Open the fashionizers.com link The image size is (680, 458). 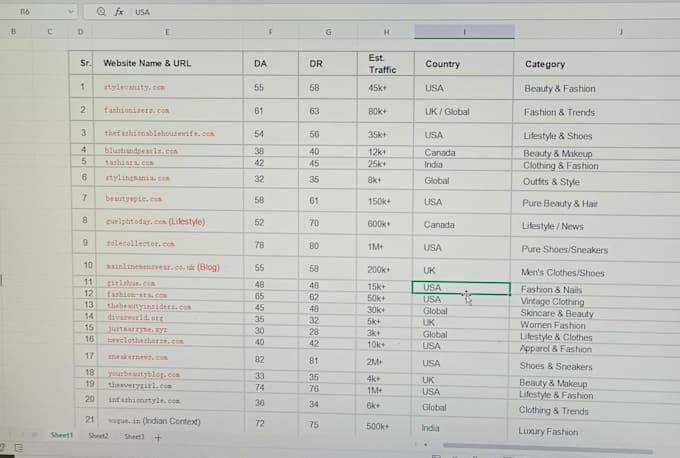click(137, 110)
